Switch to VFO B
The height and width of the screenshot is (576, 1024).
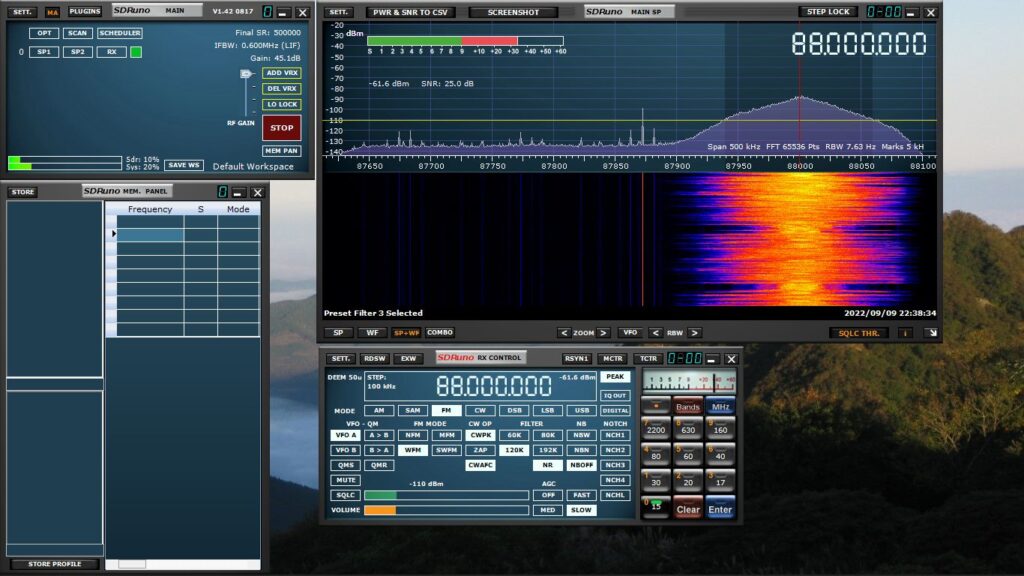point(345,450)
